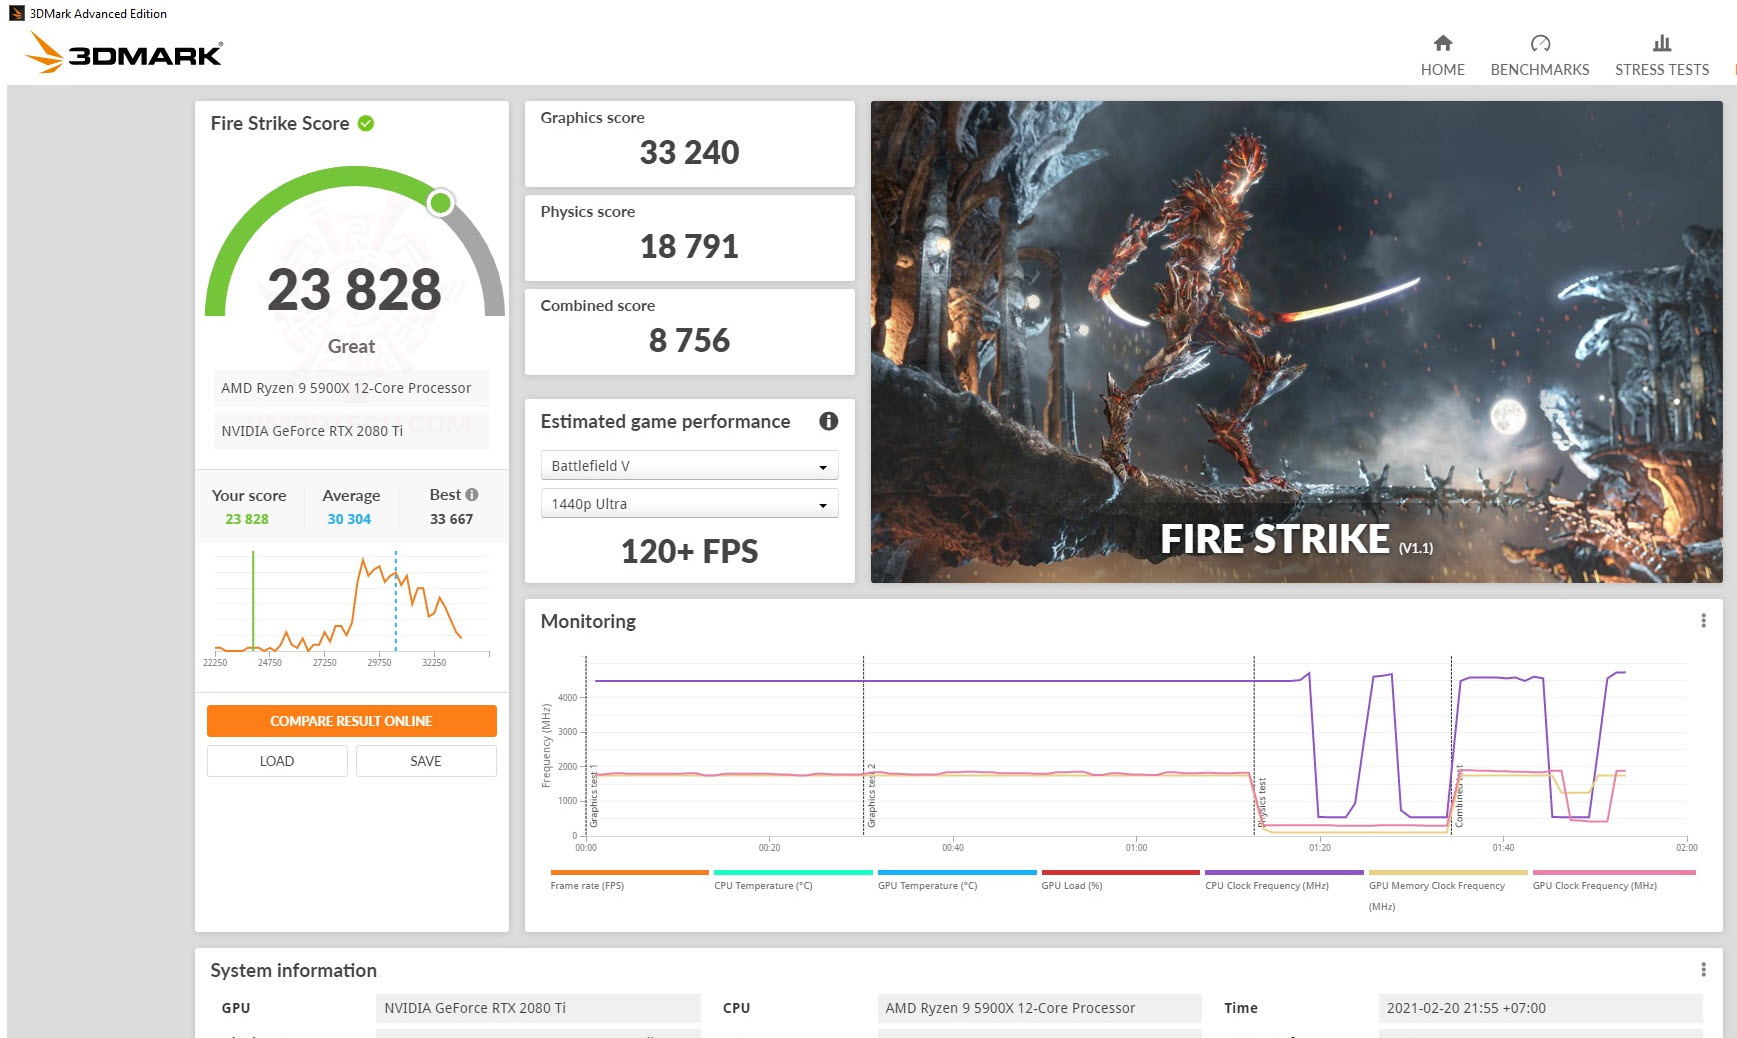Click the Best score info icon

coord(472,494)
